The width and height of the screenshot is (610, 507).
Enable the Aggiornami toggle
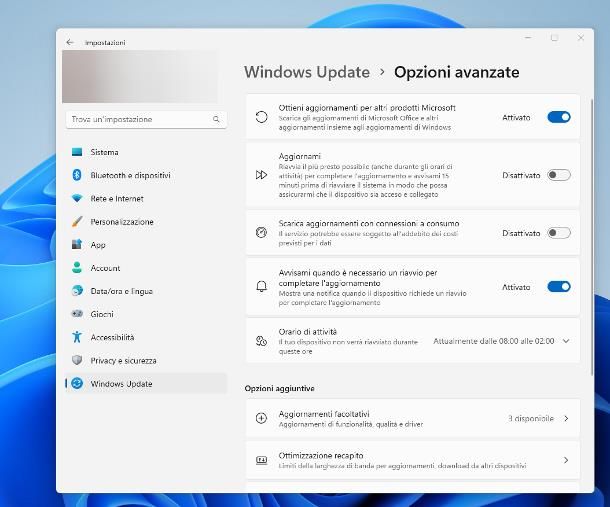[x=559, y=175]
